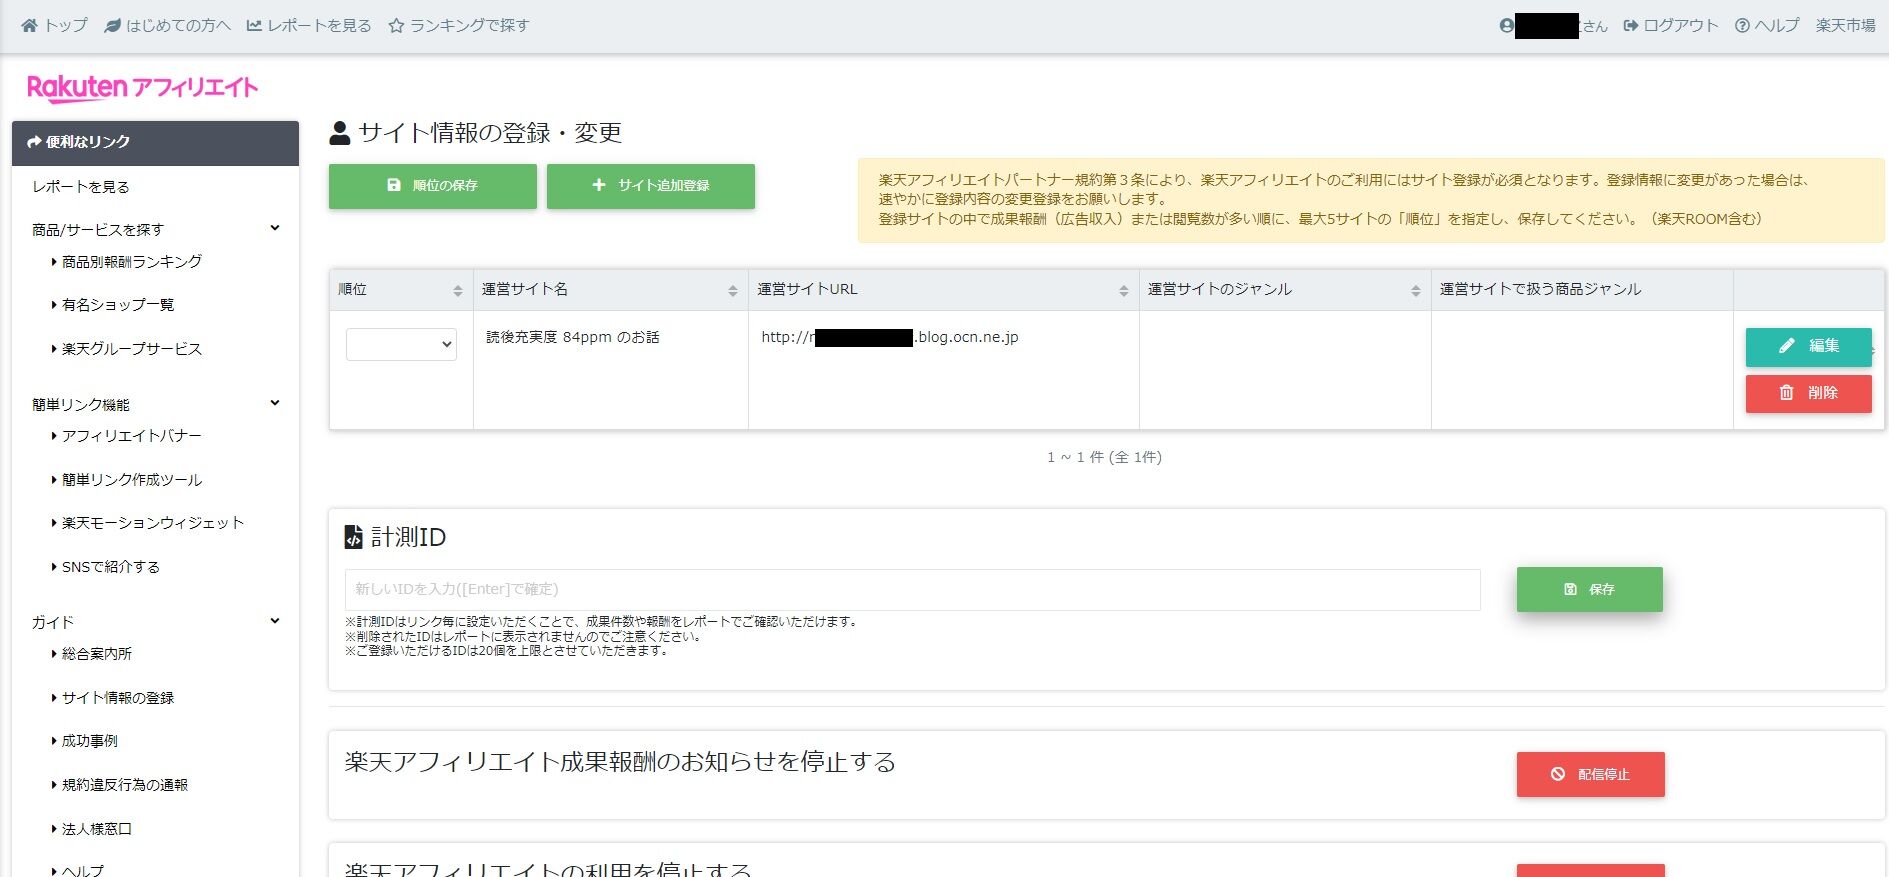Click the logout arrow icon
The image size is (1889, 877).
tap(1631, 26)
